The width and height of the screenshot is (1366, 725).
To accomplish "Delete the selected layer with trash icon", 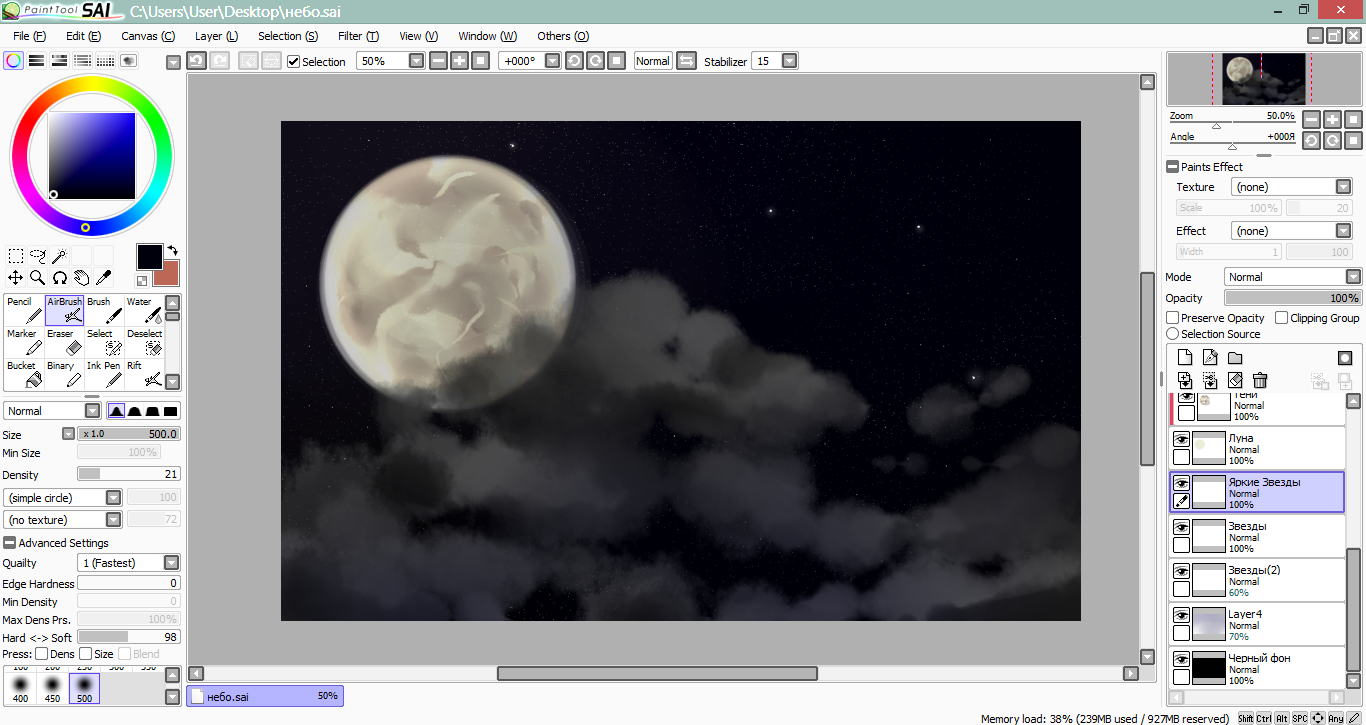I will click(1260, 380).
